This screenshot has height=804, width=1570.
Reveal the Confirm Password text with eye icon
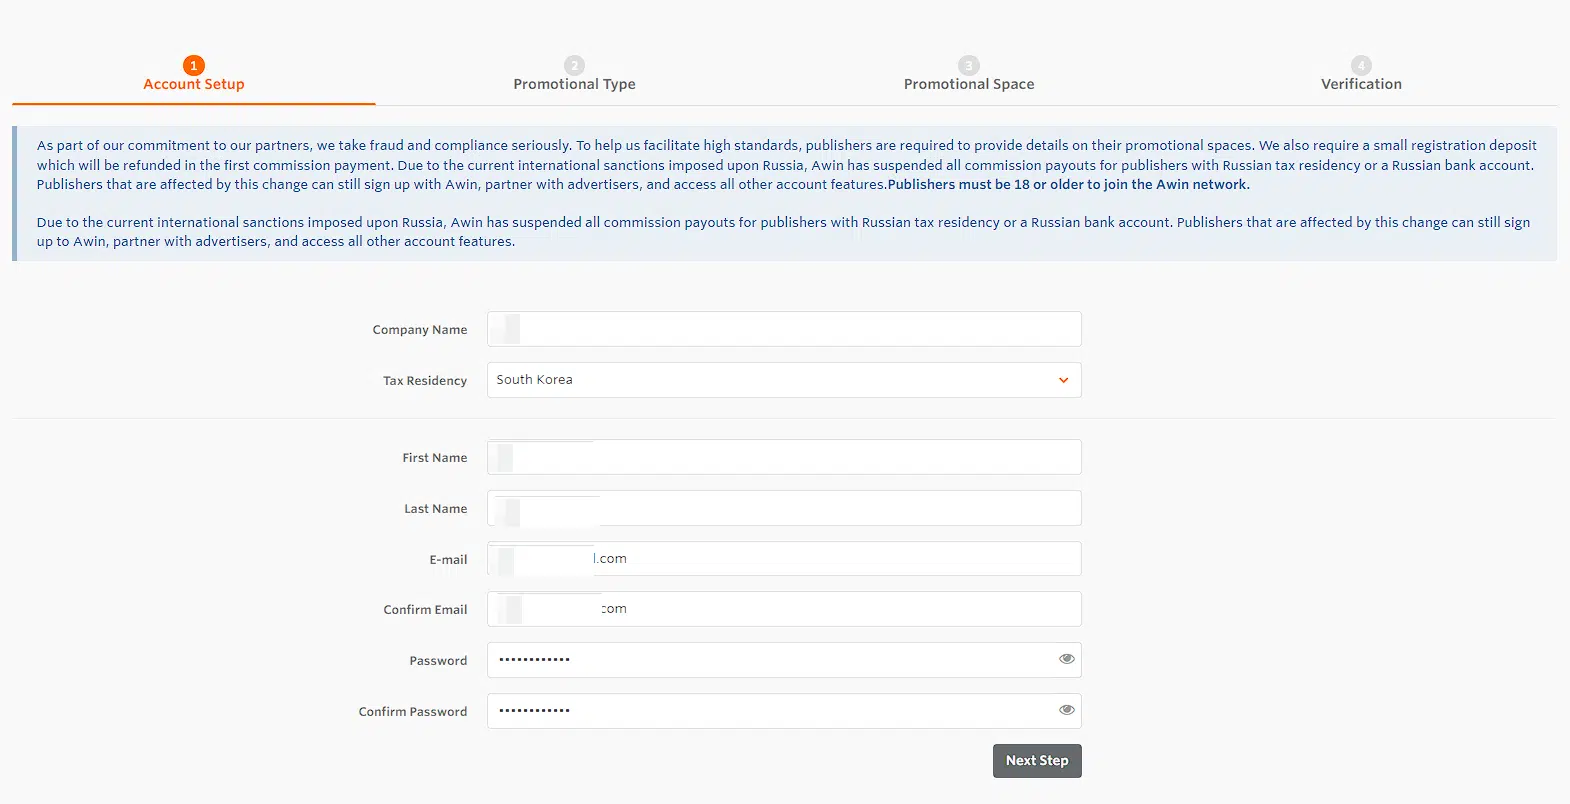tap(1066, 710)
